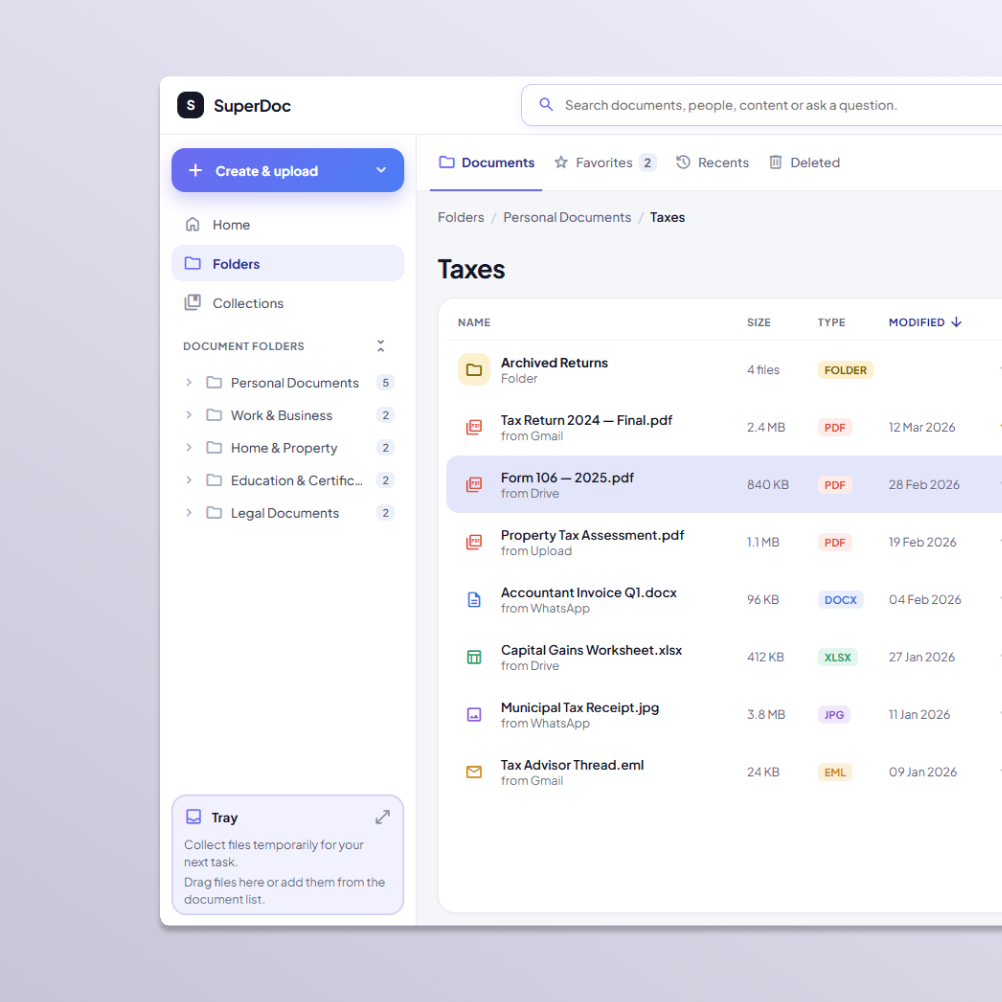Expand the Education & Certific... tree folder

pyautogui.click(x=189, y=481)
